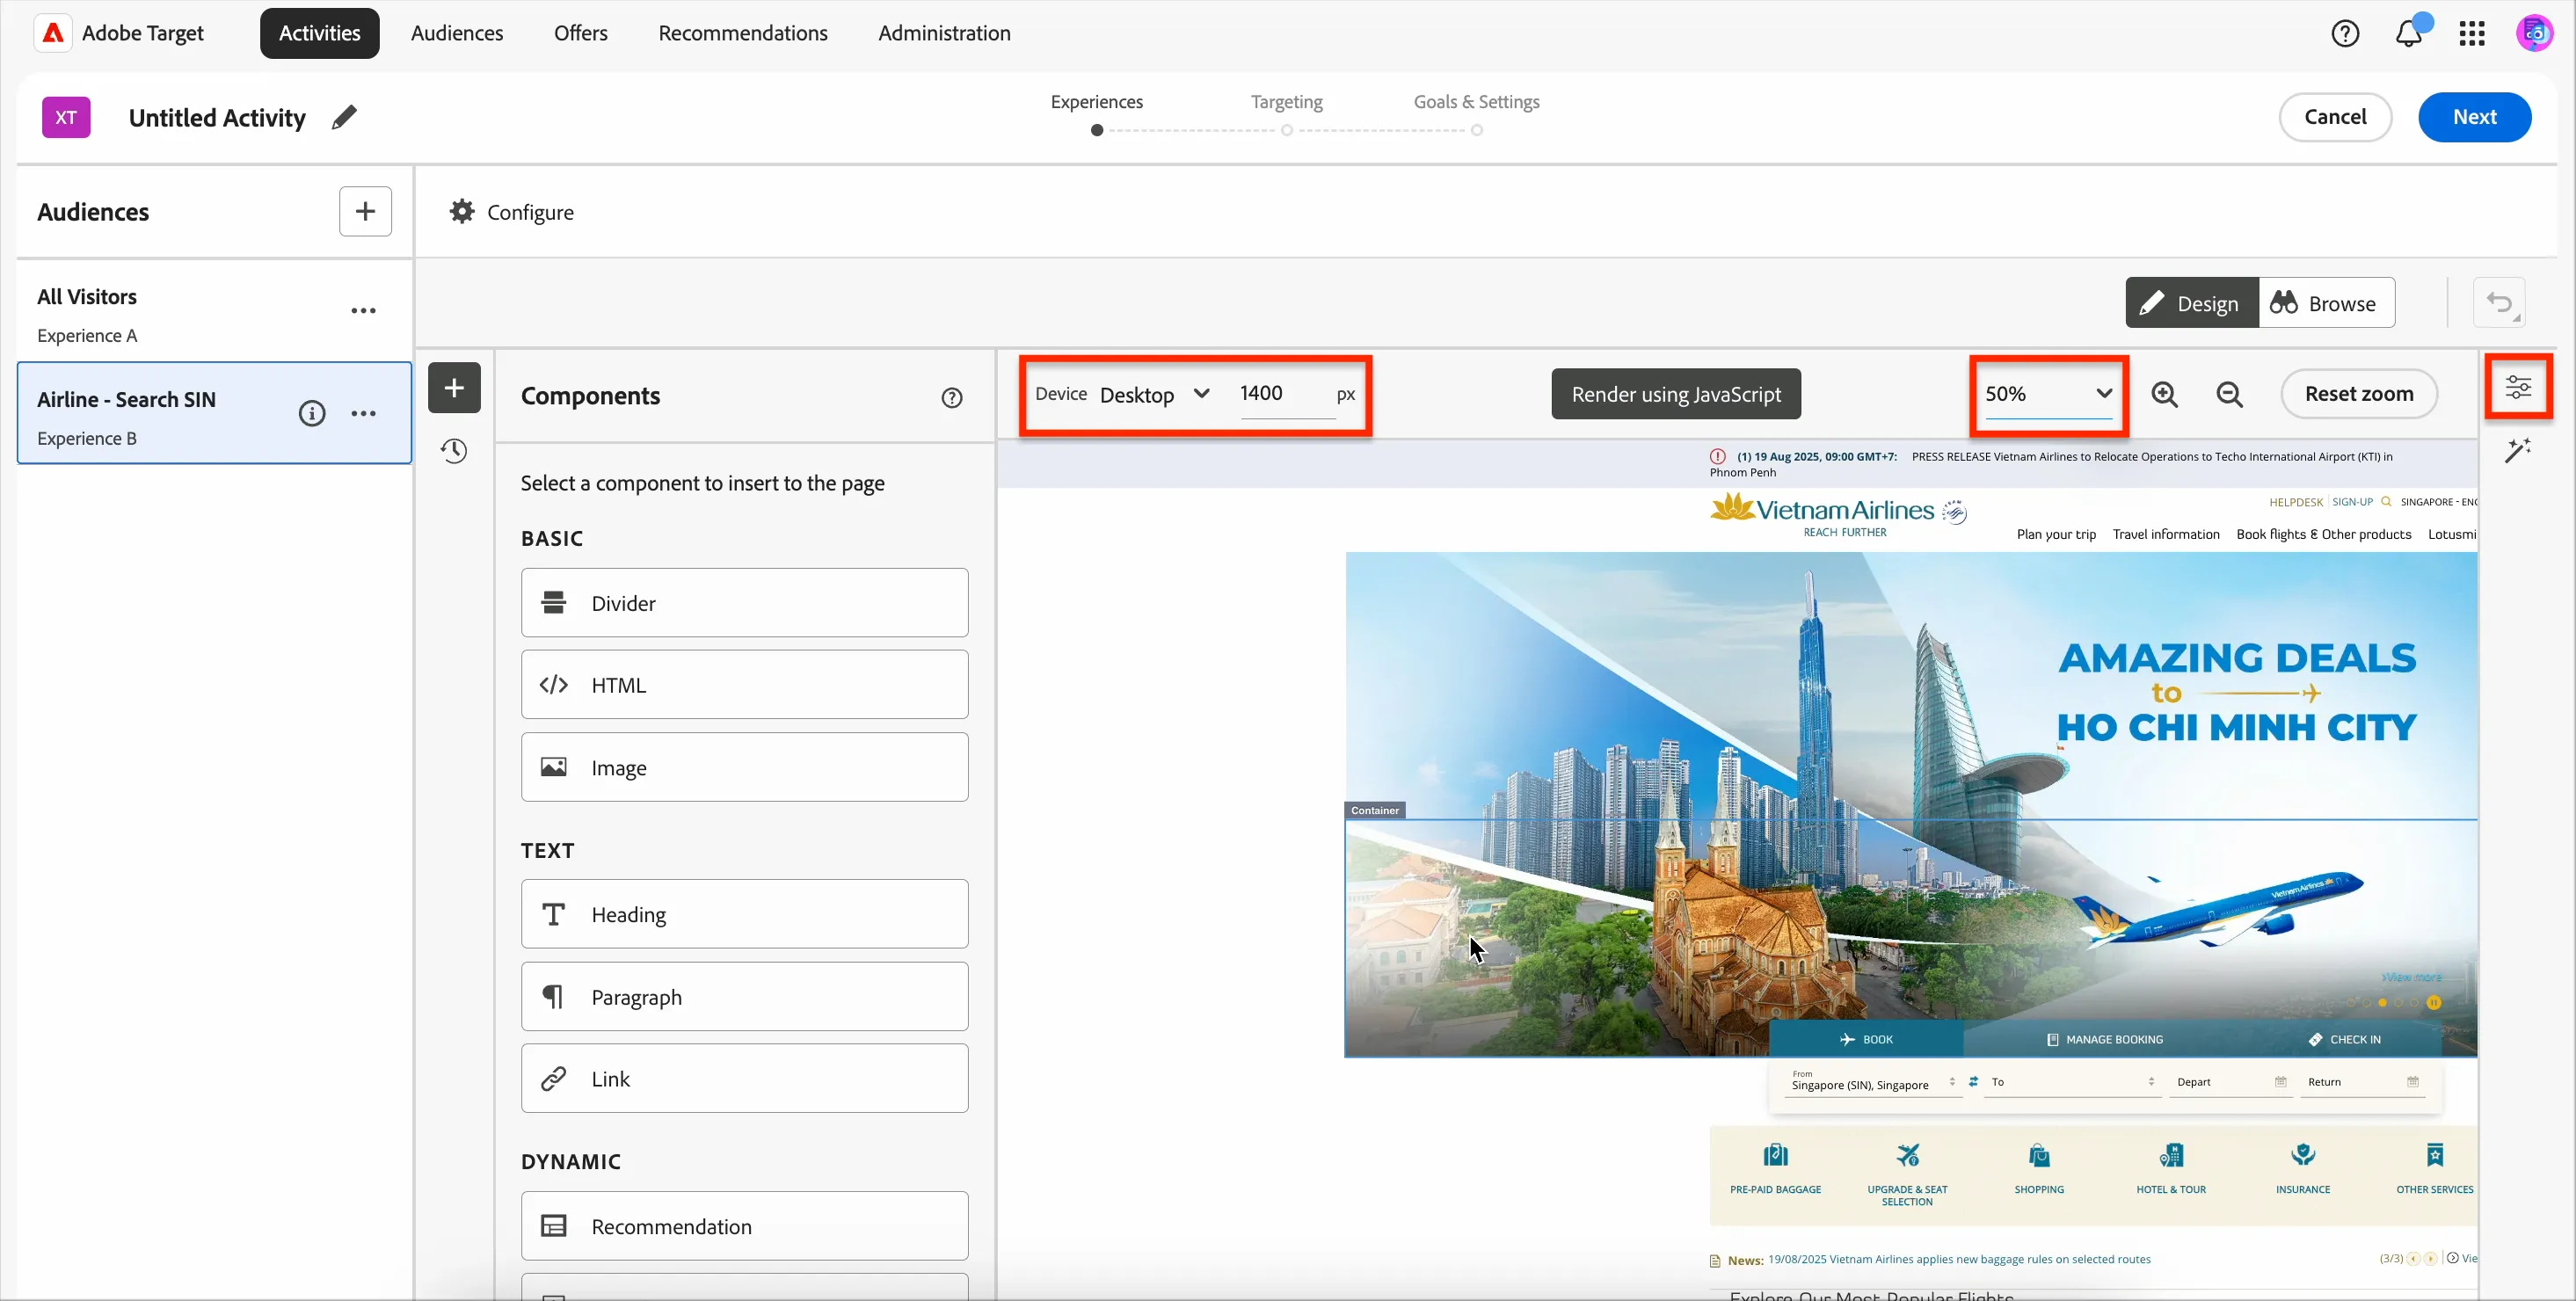Add a new audience with plus button
This screenshot has height=1301, width=2576.
coord(365,211)
